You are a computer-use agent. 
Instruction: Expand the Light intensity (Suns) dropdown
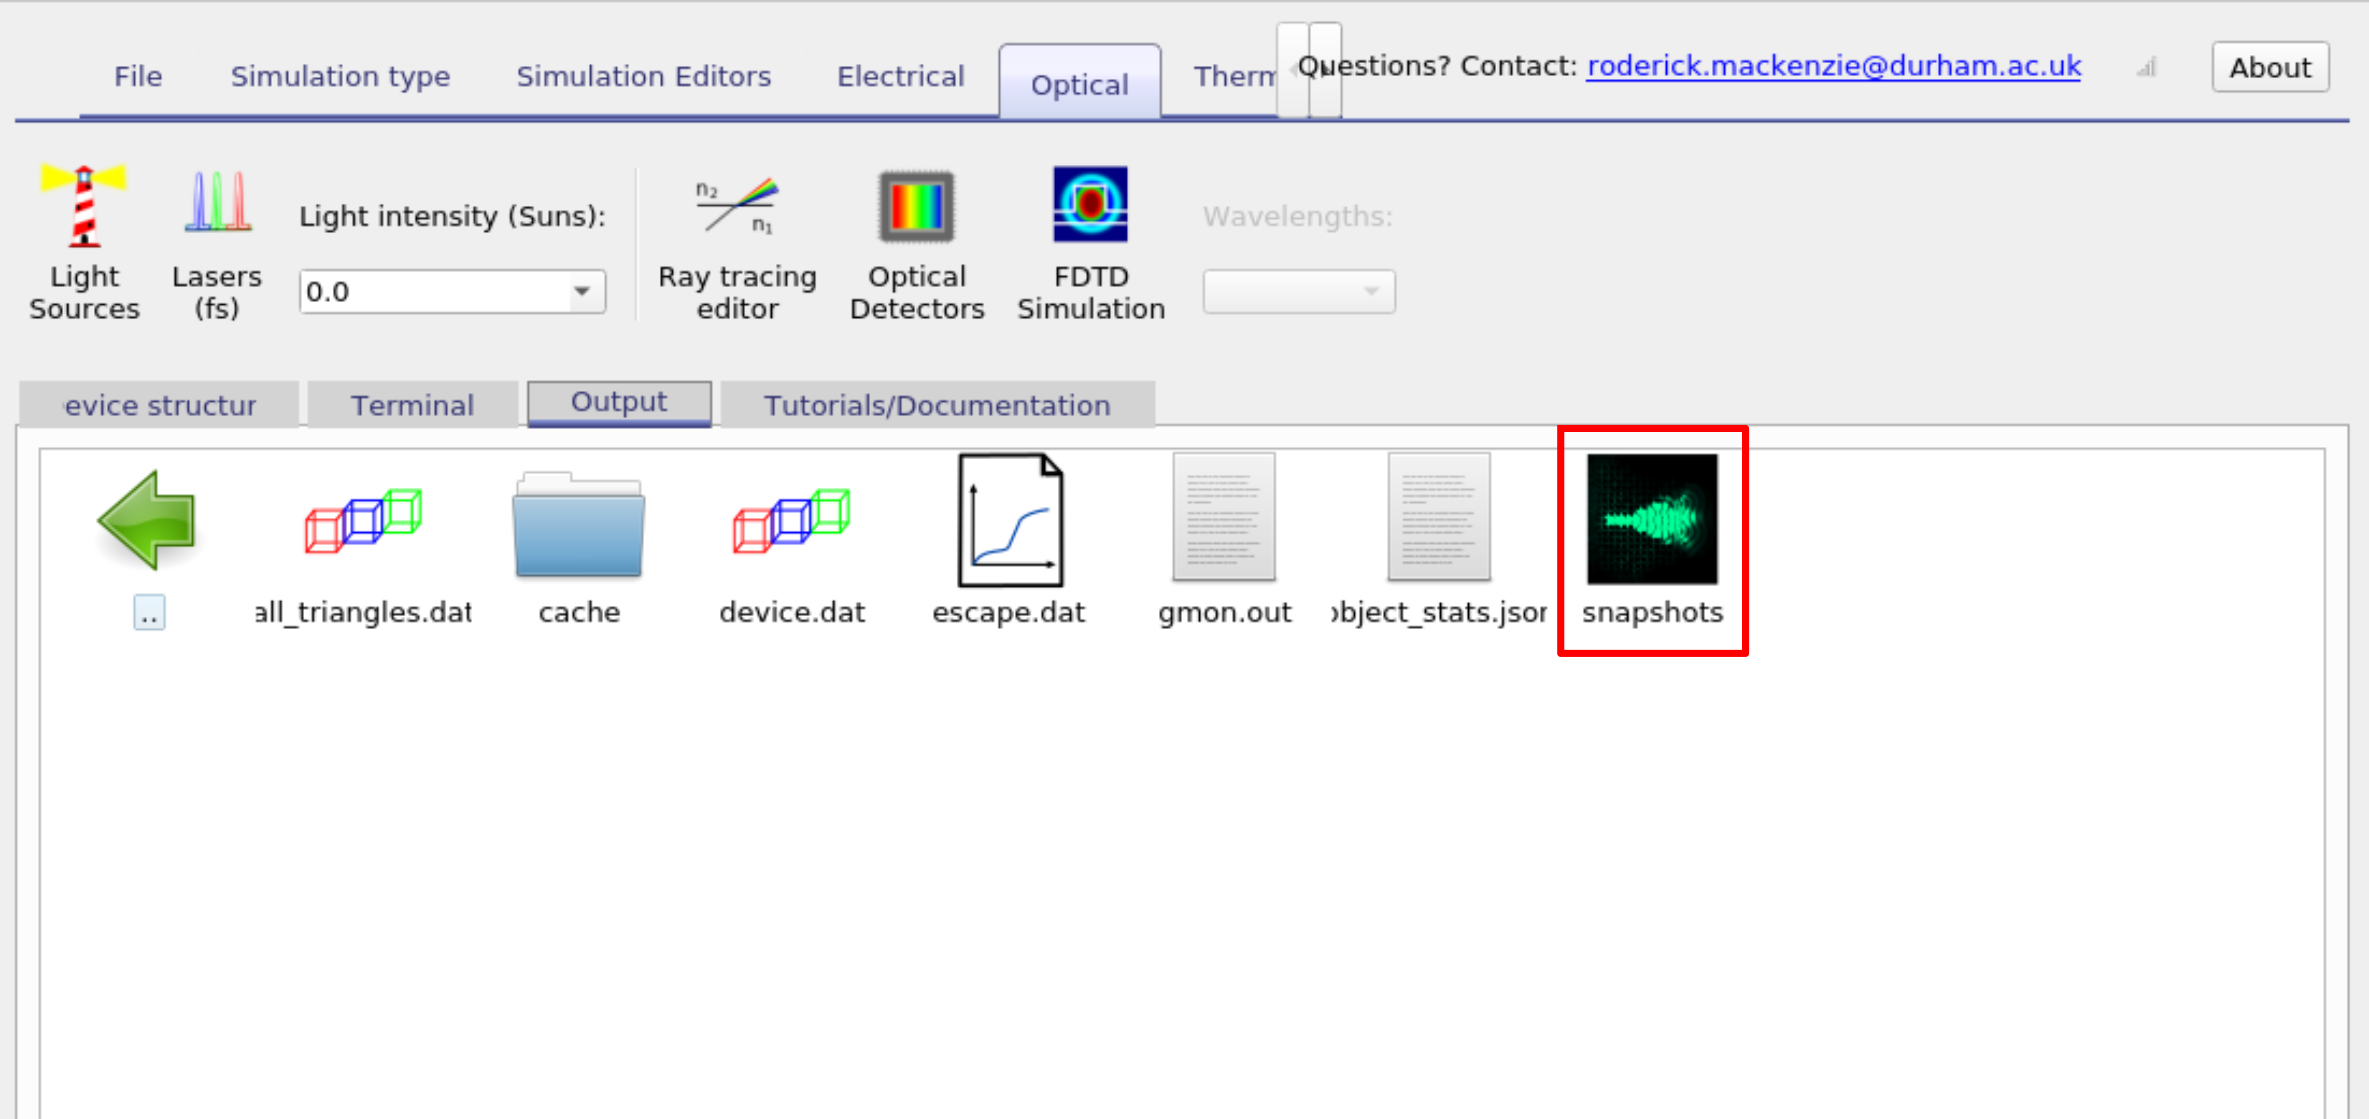583,291
